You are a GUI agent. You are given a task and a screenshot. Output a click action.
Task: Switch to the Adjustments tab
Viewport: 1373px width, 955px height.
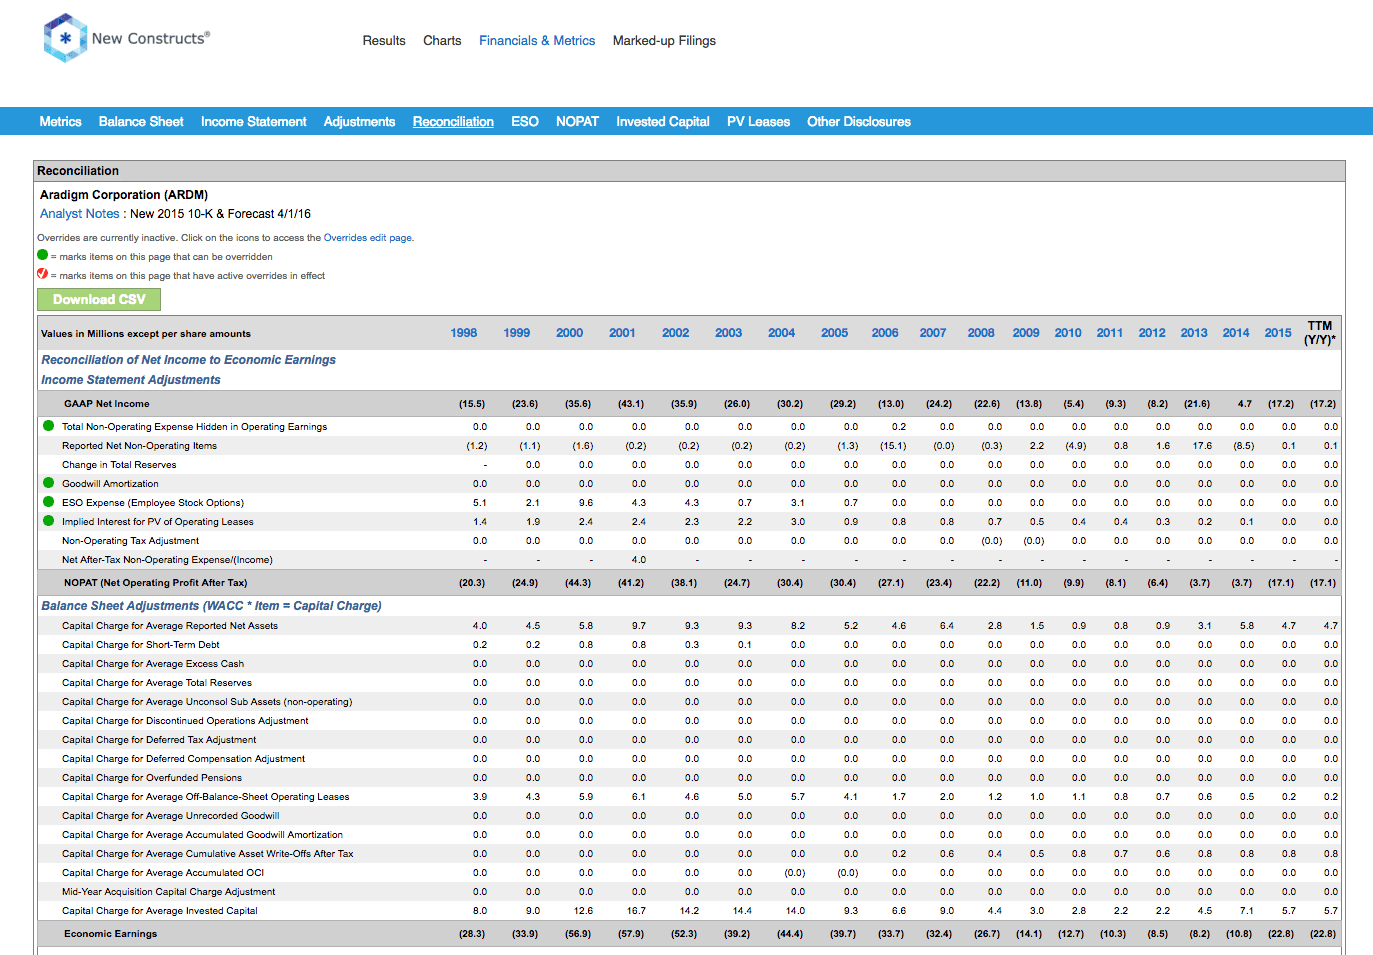359,122
